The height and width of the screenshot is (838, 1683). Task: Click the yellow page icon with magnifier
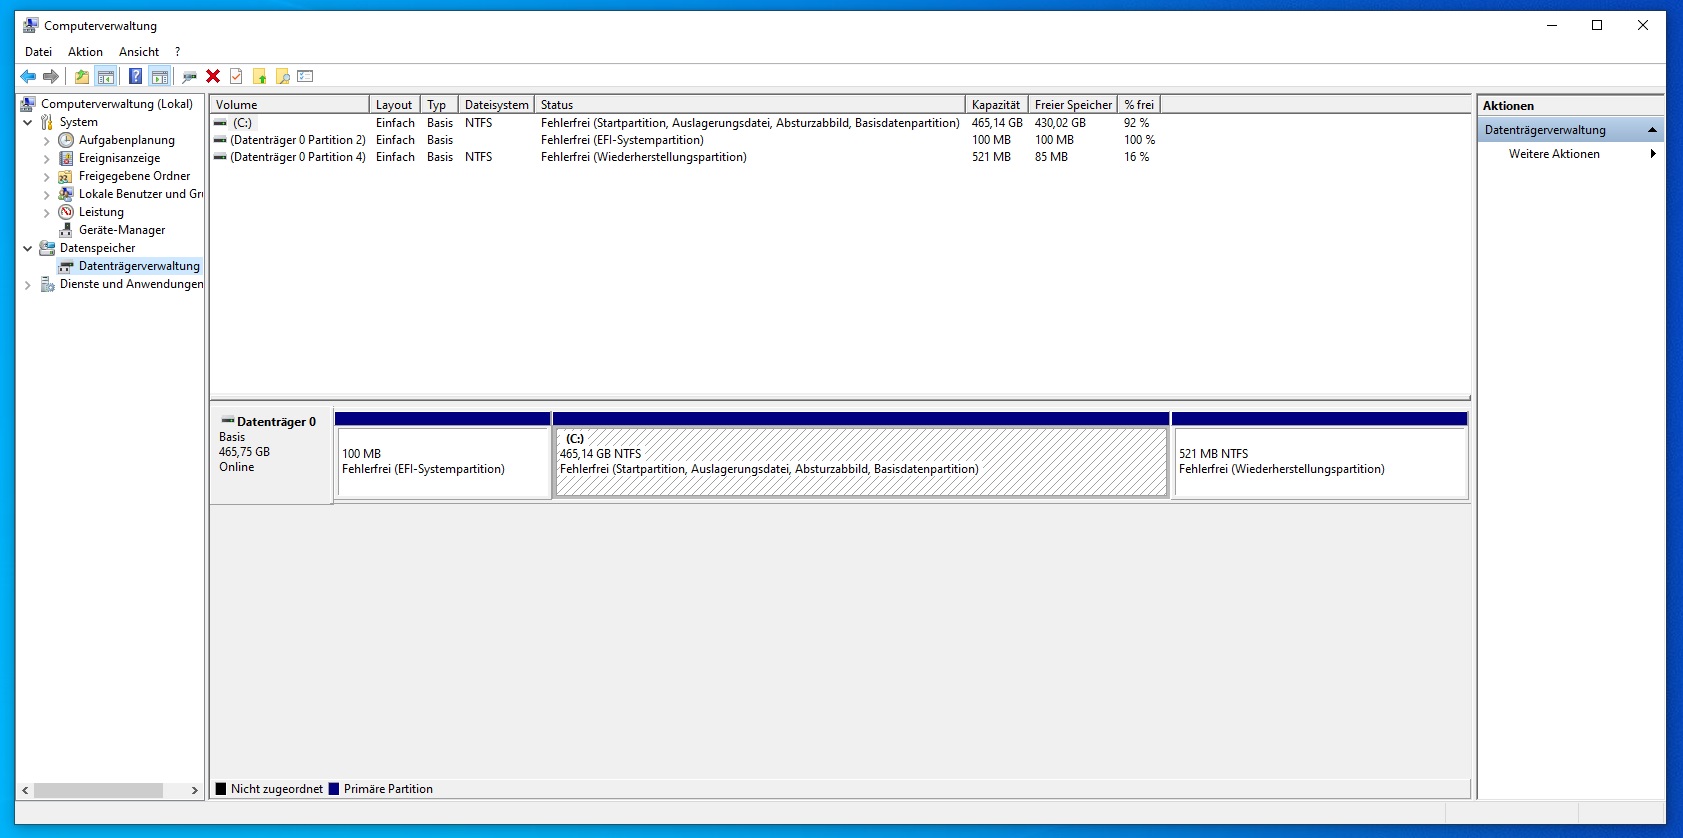point(283,76)
